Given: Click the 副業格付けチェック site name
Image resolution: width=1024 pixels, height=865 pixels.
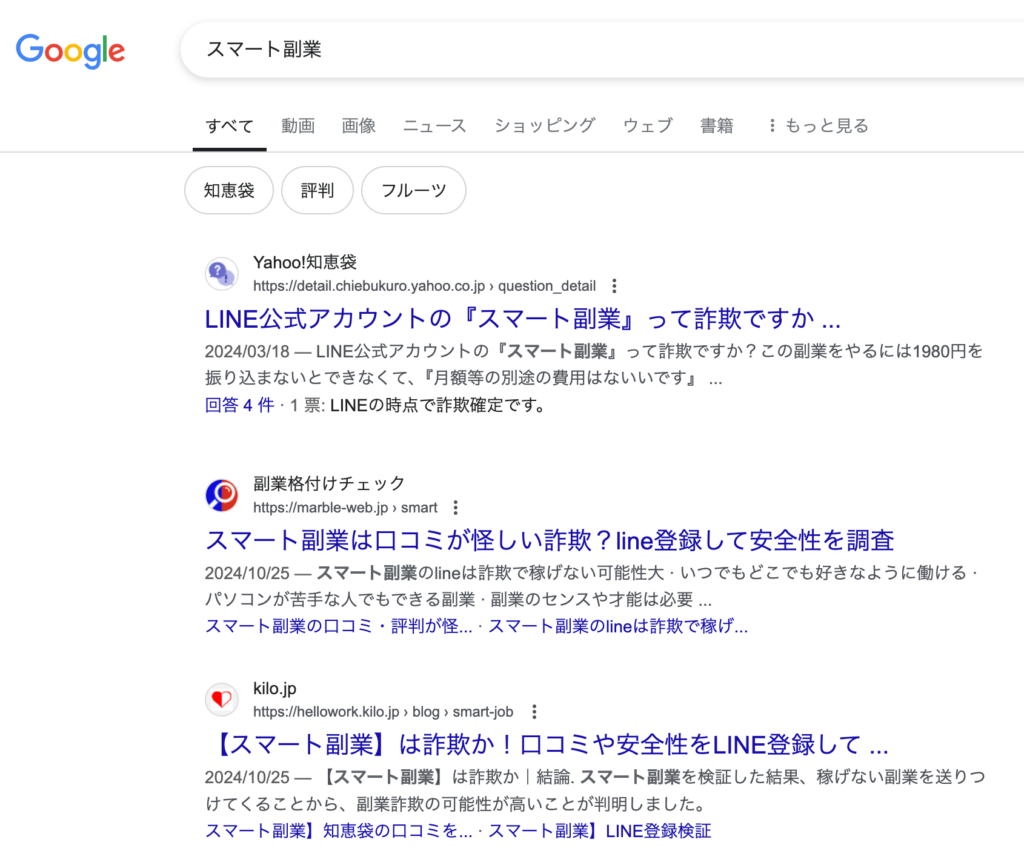Looking at the screenshot, I should tap(329, 484).
